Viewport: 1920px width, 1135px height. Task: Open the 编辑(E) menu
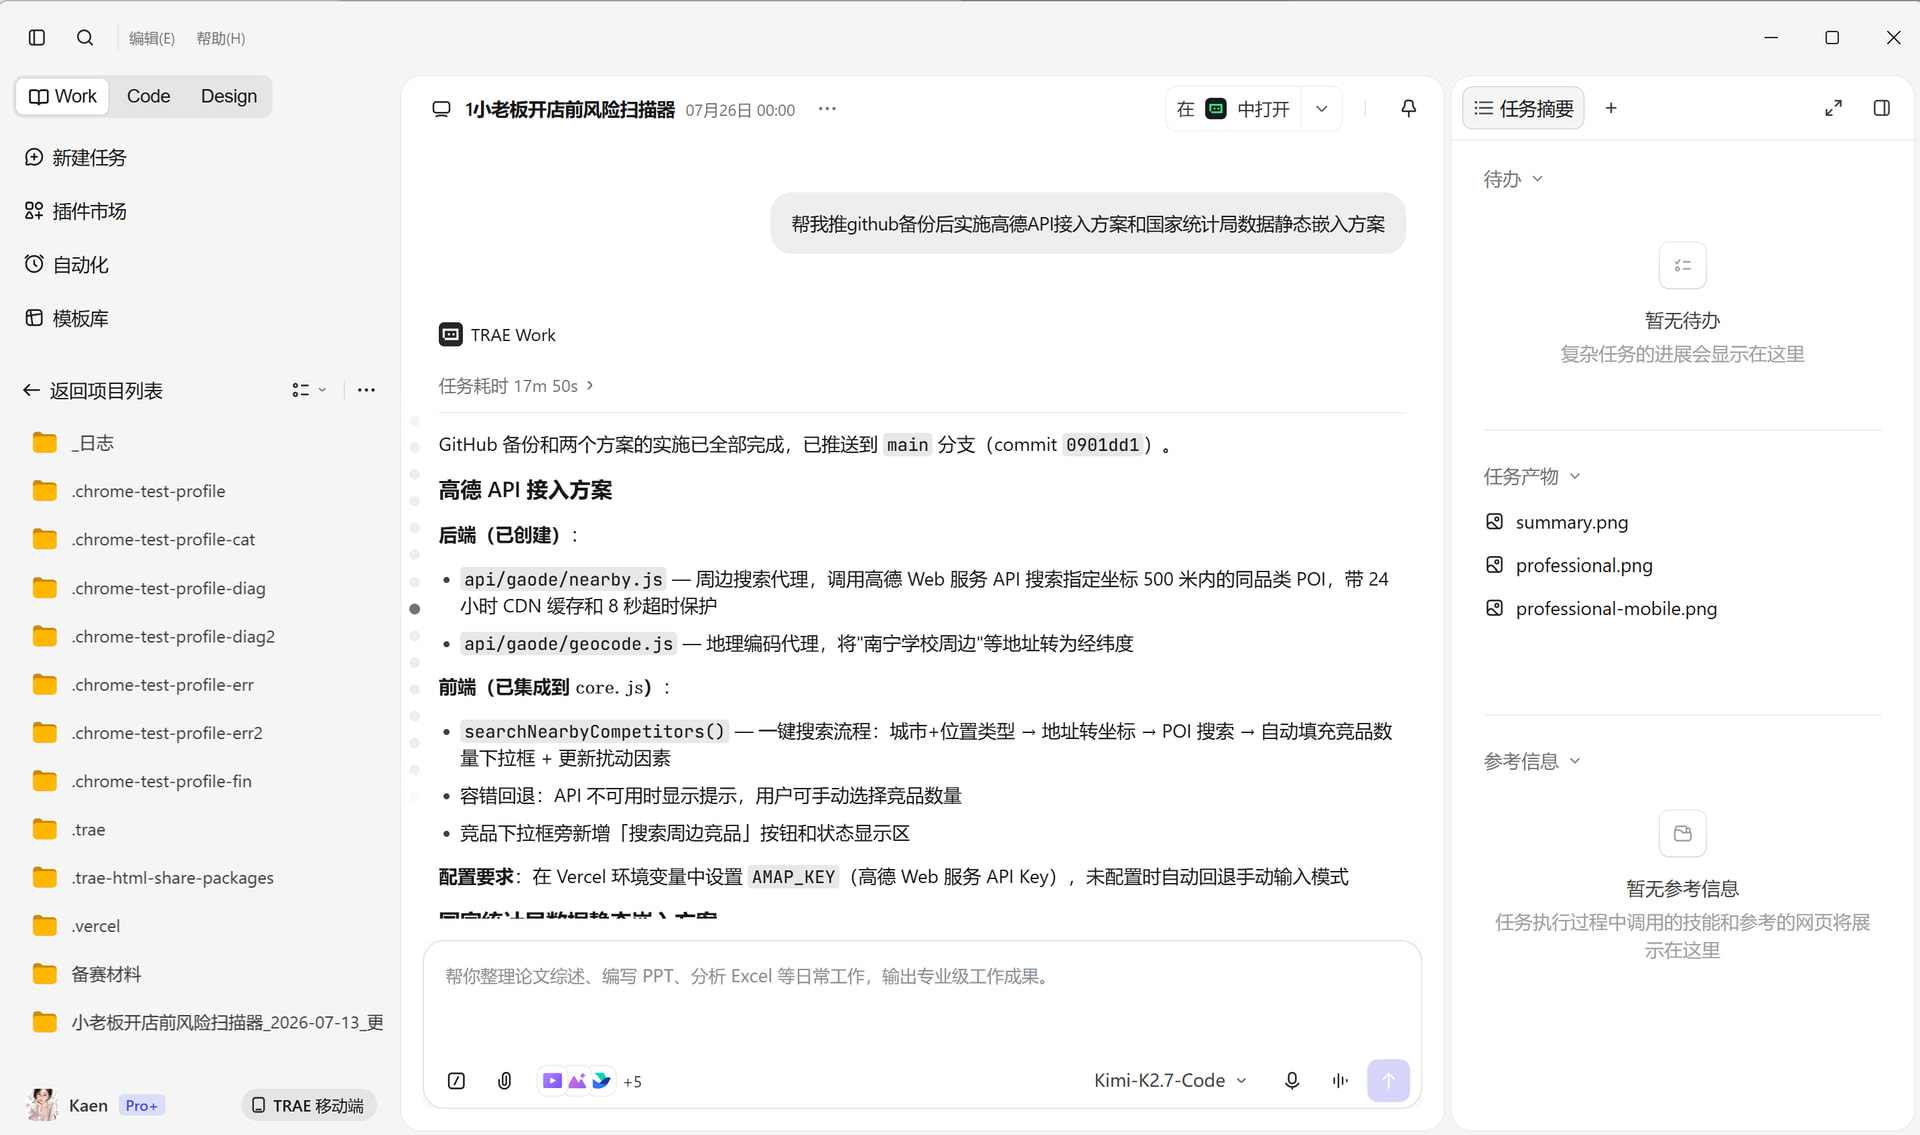click(x=152, y=38)
